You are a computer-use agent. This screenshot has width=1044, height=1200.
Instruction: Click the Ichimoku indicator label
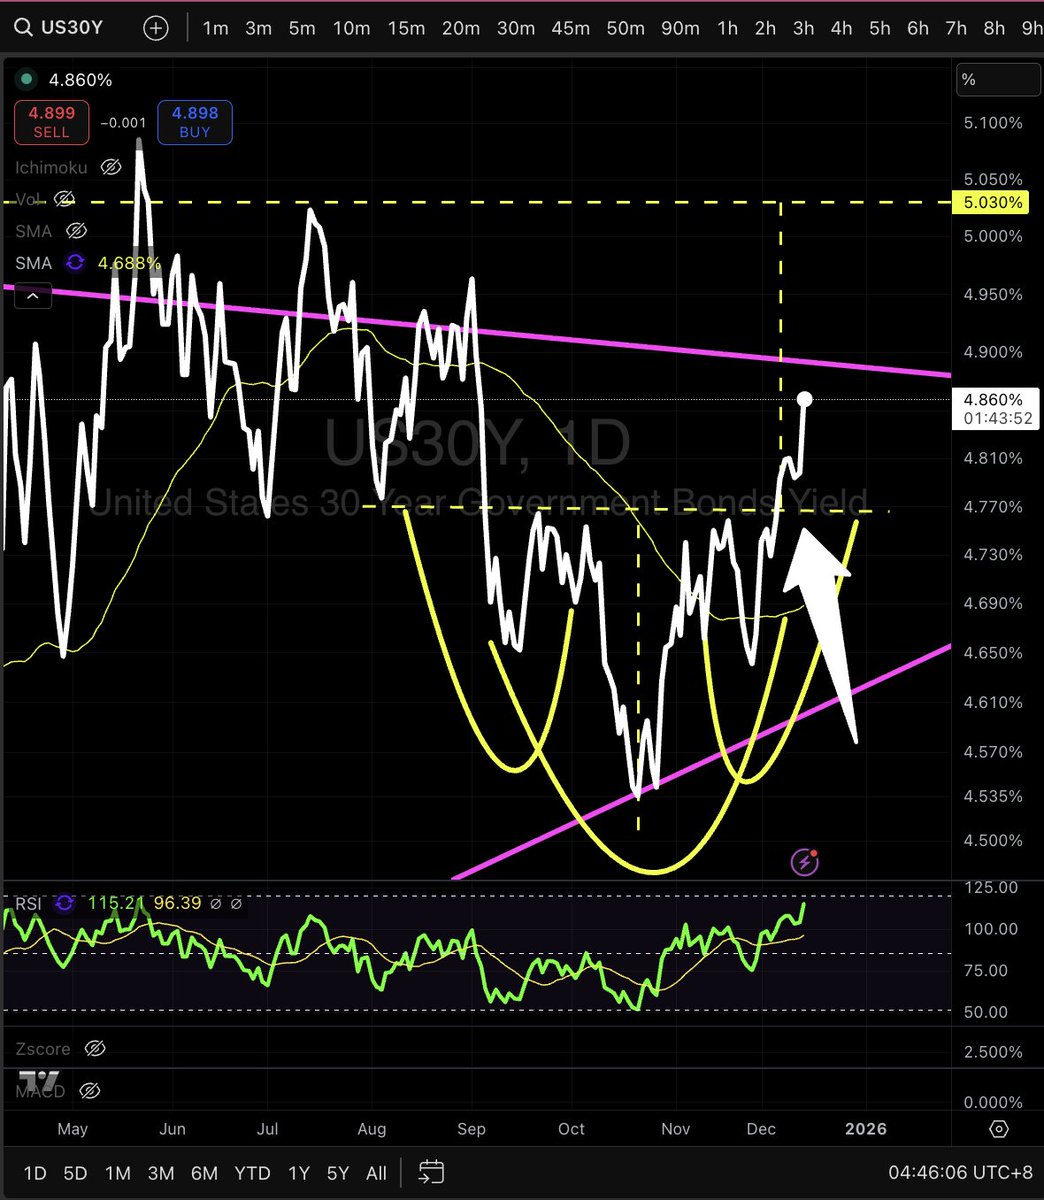[51, 168]
